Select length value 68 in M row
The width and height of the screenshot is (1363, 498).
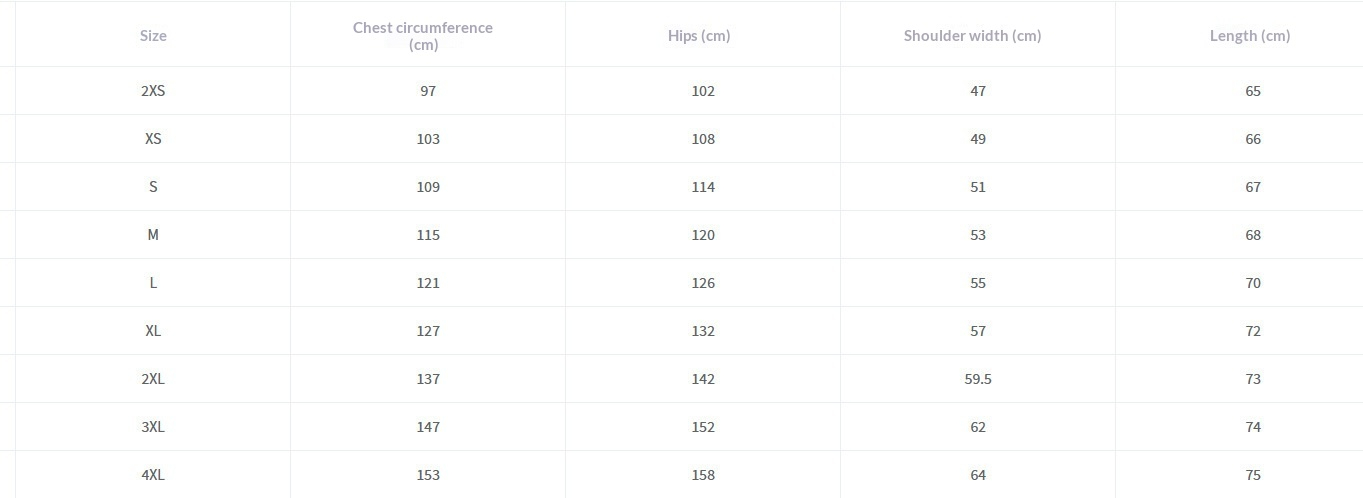click(1253, 235)
